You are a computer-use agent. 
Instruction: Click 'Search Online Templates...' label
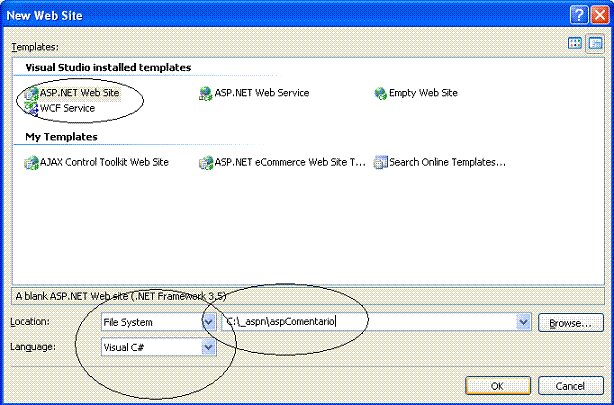pyautogui.click(x=448, y=162)
